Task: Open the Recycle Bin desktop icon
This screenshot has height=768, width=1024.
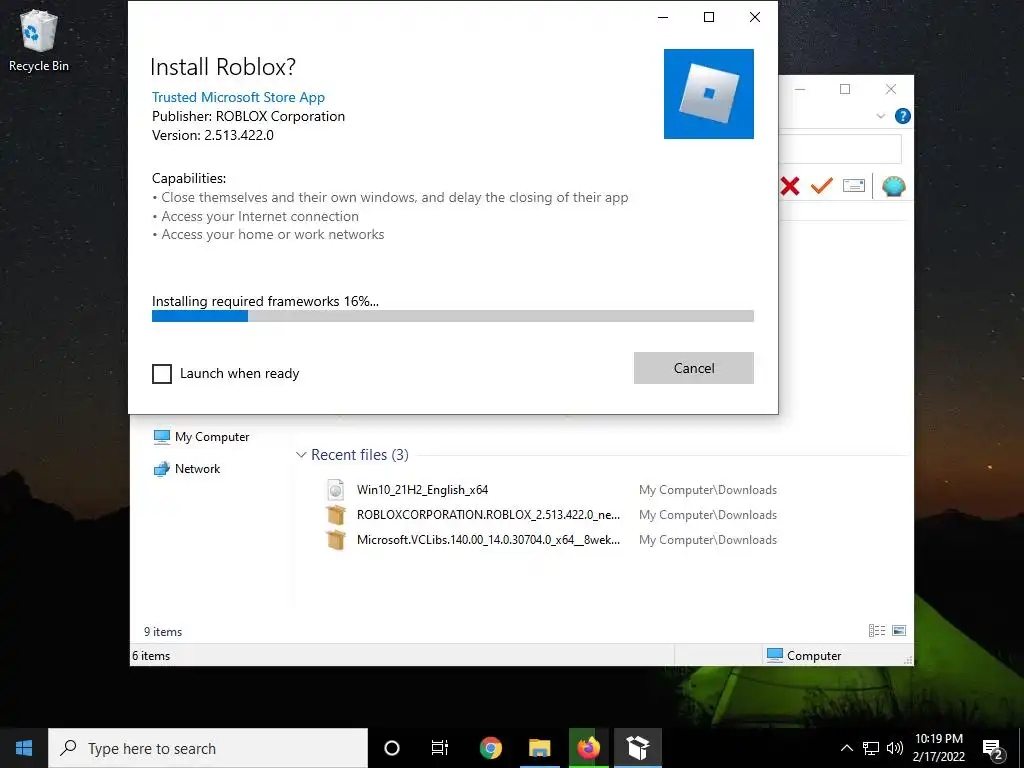Action: coord(39,40)
